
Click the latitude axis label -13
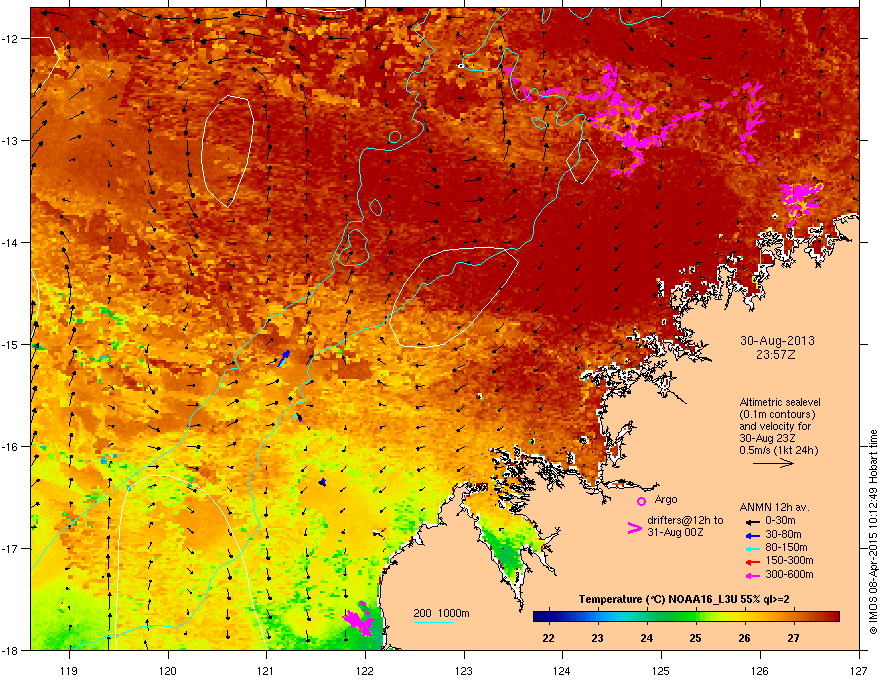pos(10,141)
